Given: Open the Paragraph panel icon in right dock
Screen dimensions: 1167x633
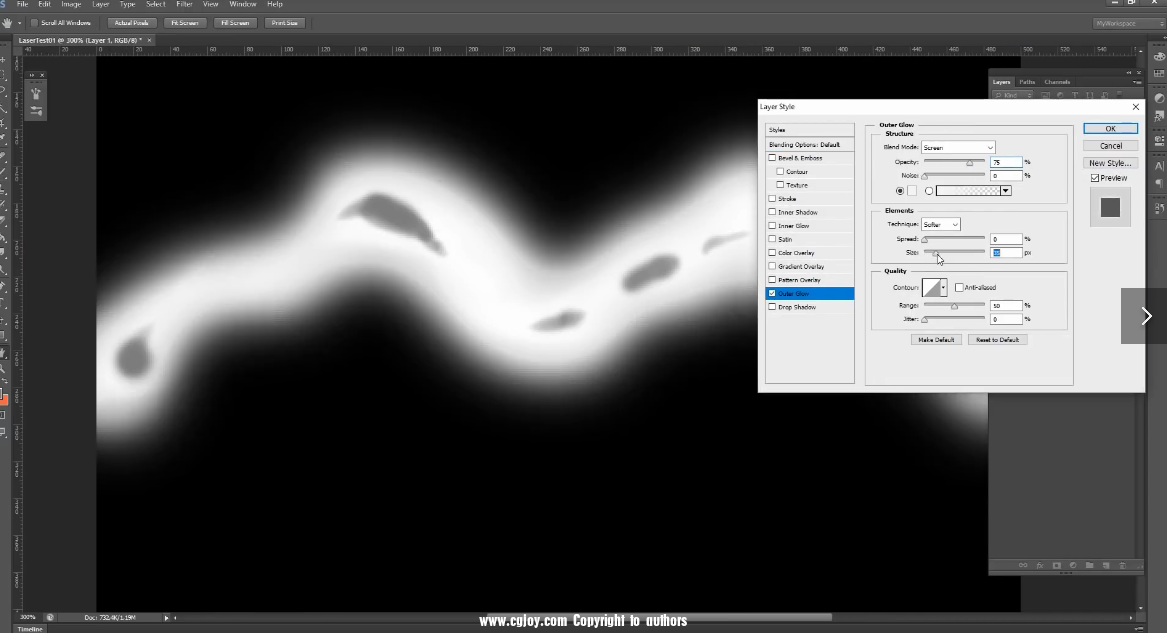Looking at the screenshot, I should pos(1159,183).
